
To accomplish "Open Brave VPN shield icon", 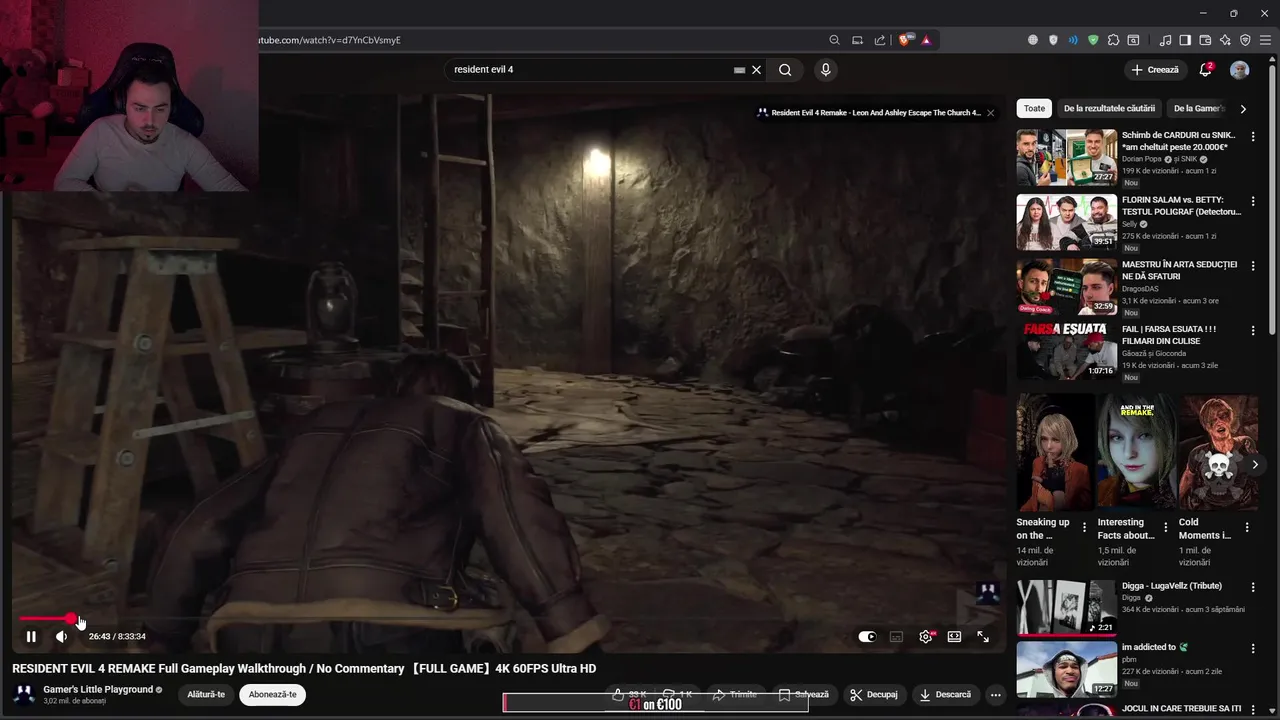I will [x=1245, y=40].
